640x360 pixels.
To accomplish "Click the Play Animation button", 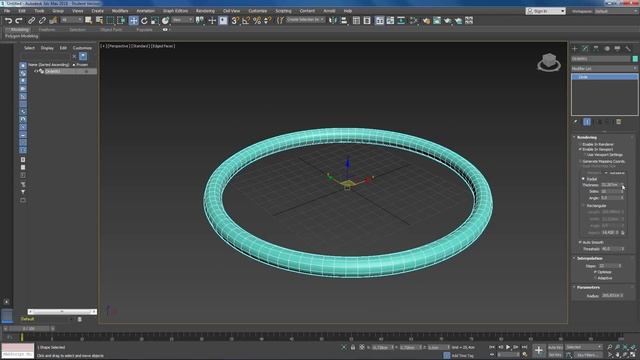I will point(508,347).
